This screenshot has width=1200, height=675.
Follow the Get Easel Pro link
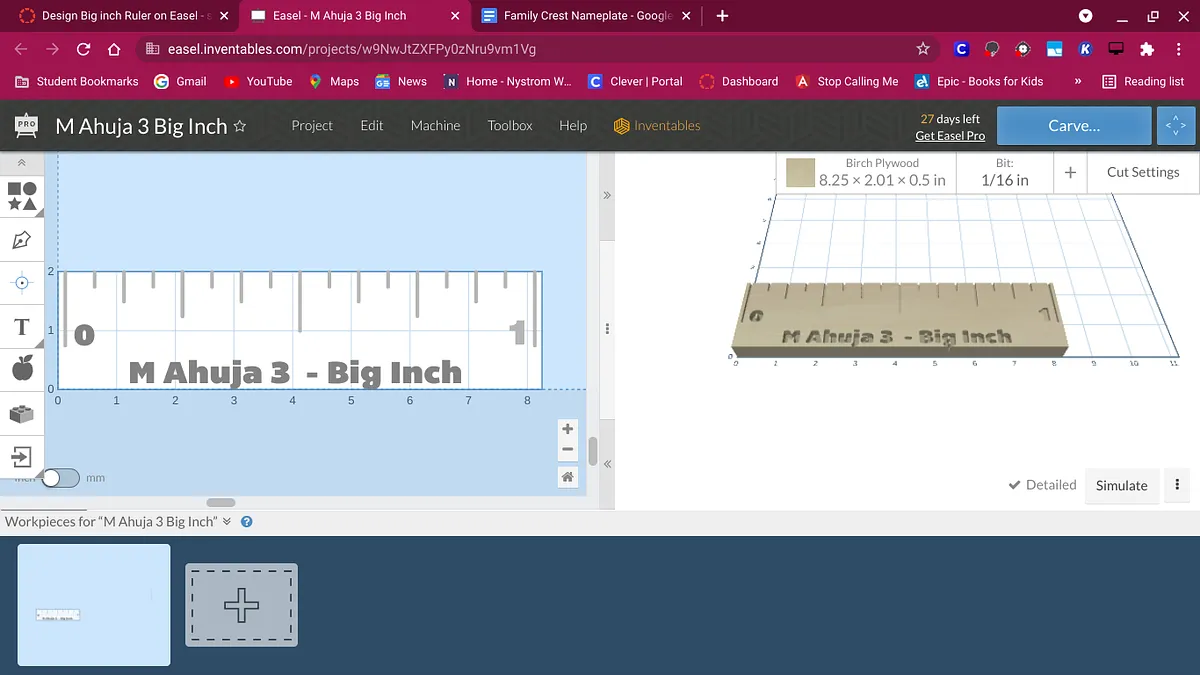coord(950,136)
